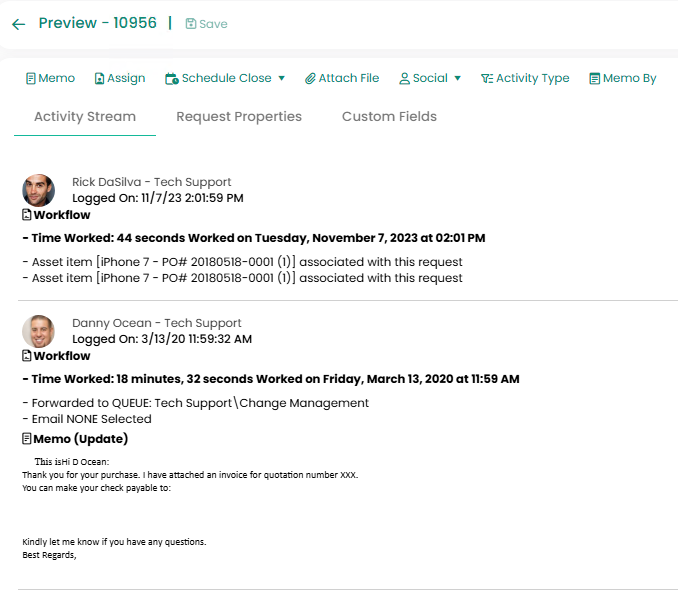Click Rick DaSilva's profile photo
678x594 pixels.
tap(39, 190)
